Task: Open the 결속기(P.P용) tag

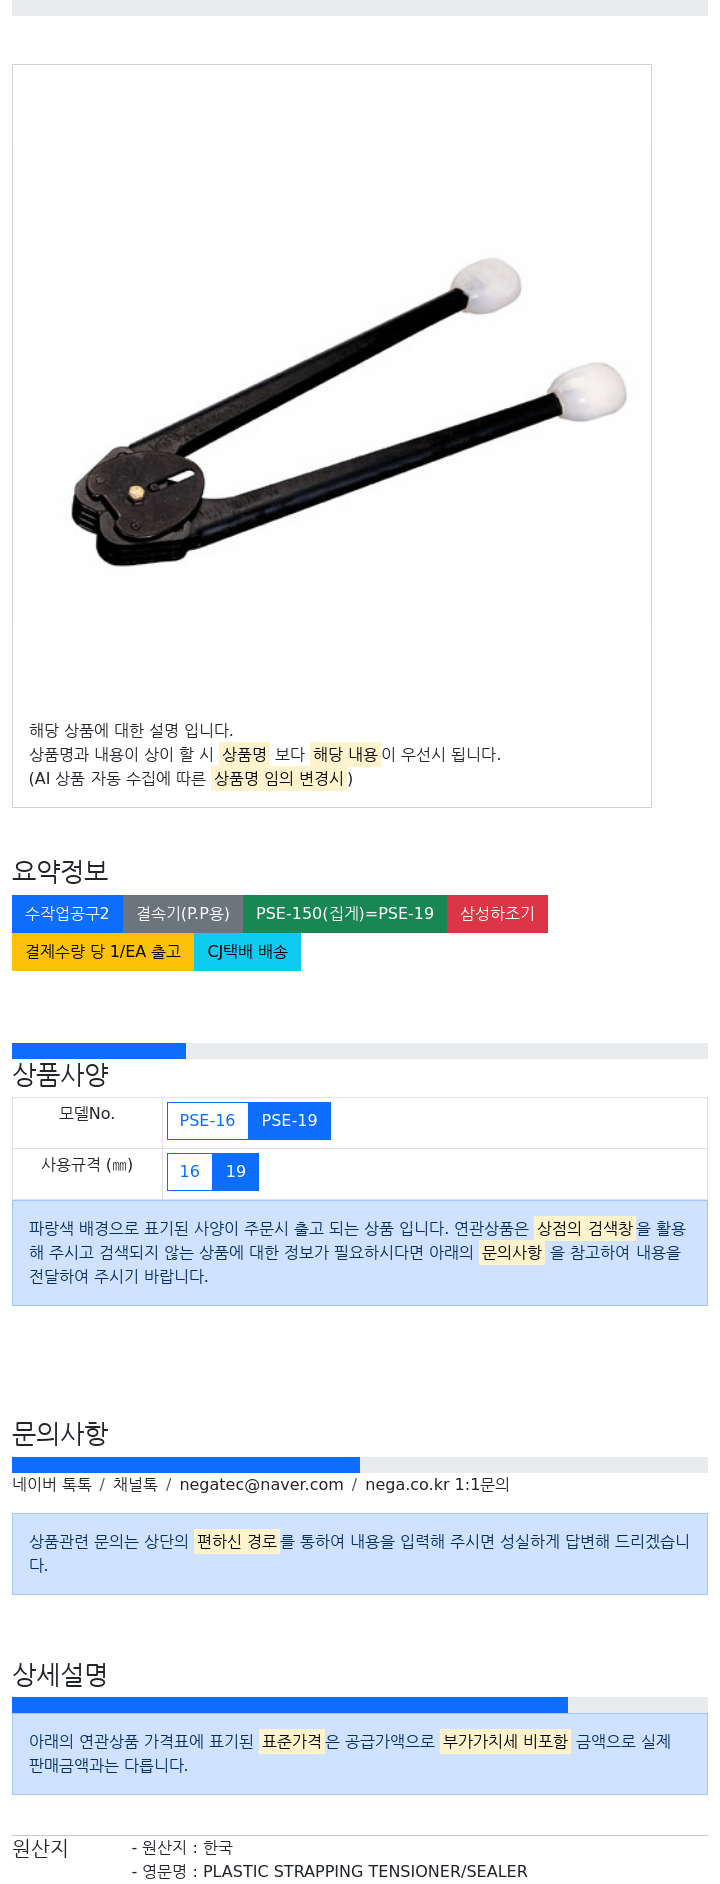Action: (x=183, y=914)
